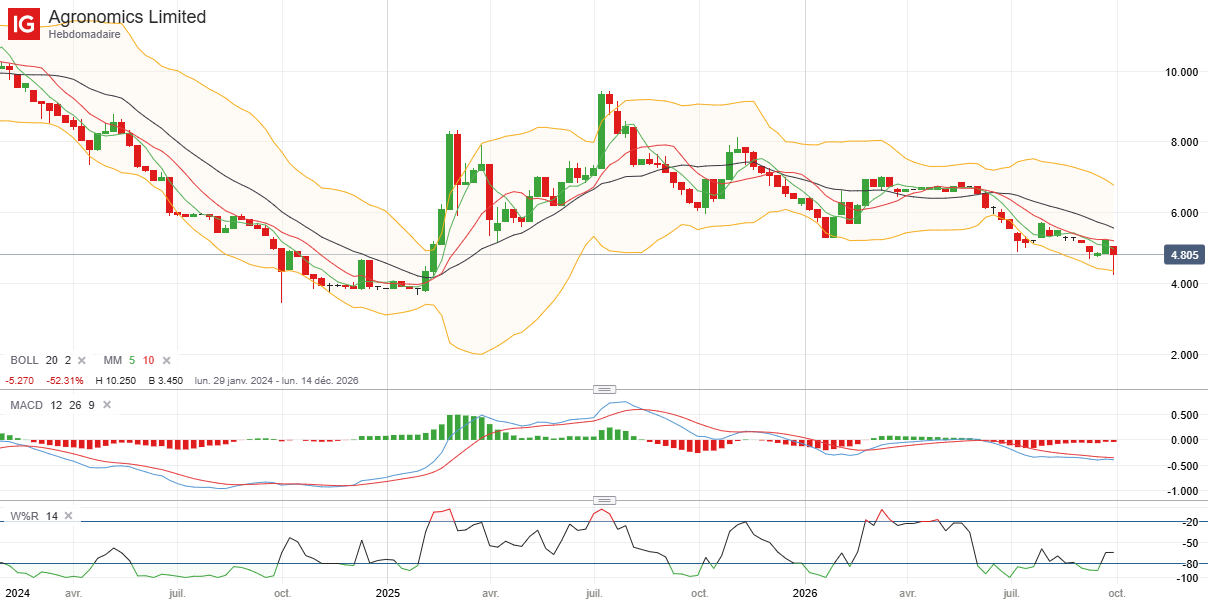Select the green MM period value 5
The image size is (1208, 602).
click(131, 360)
